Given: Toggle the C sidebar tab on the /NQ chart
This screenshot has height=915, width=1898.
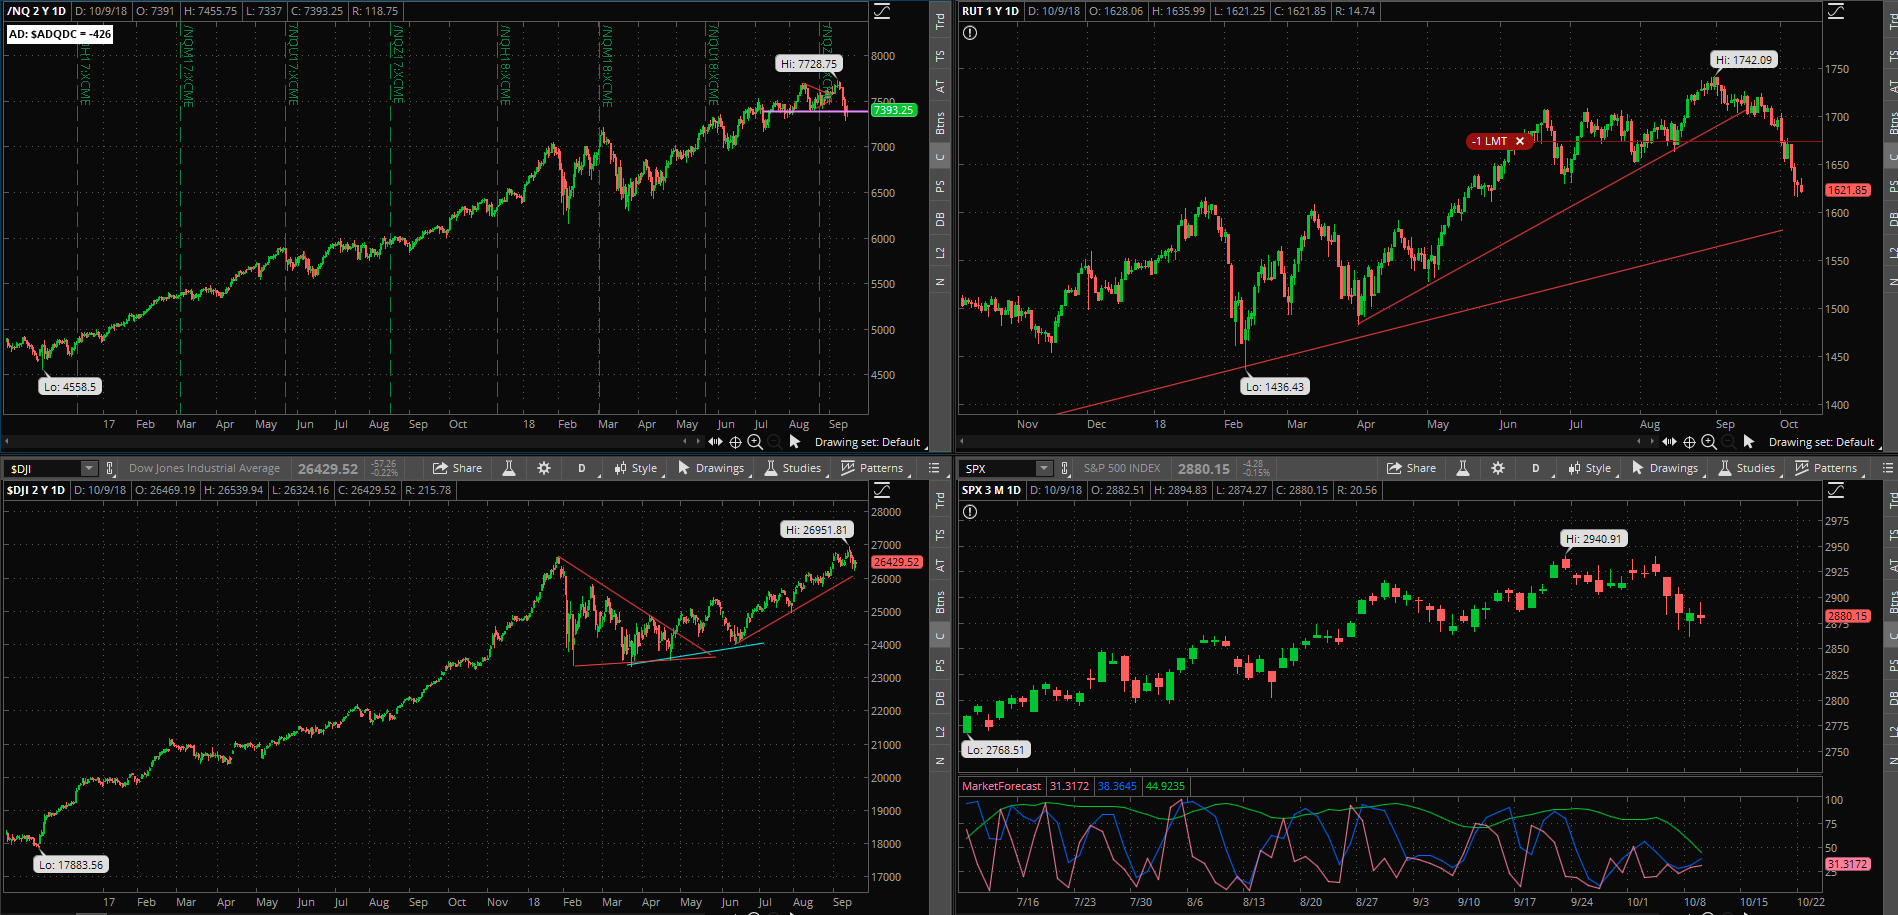Looking at the screenshot, I should tap(940, 157).
